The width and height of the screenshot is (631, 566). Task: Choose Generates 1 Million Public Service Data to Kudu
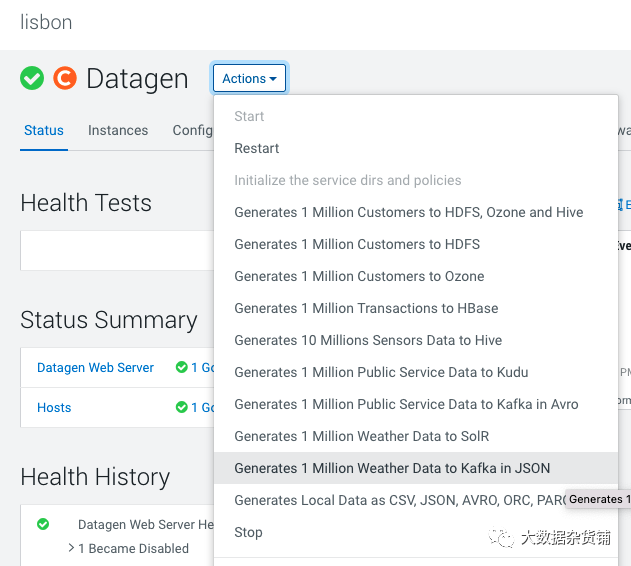416,372
